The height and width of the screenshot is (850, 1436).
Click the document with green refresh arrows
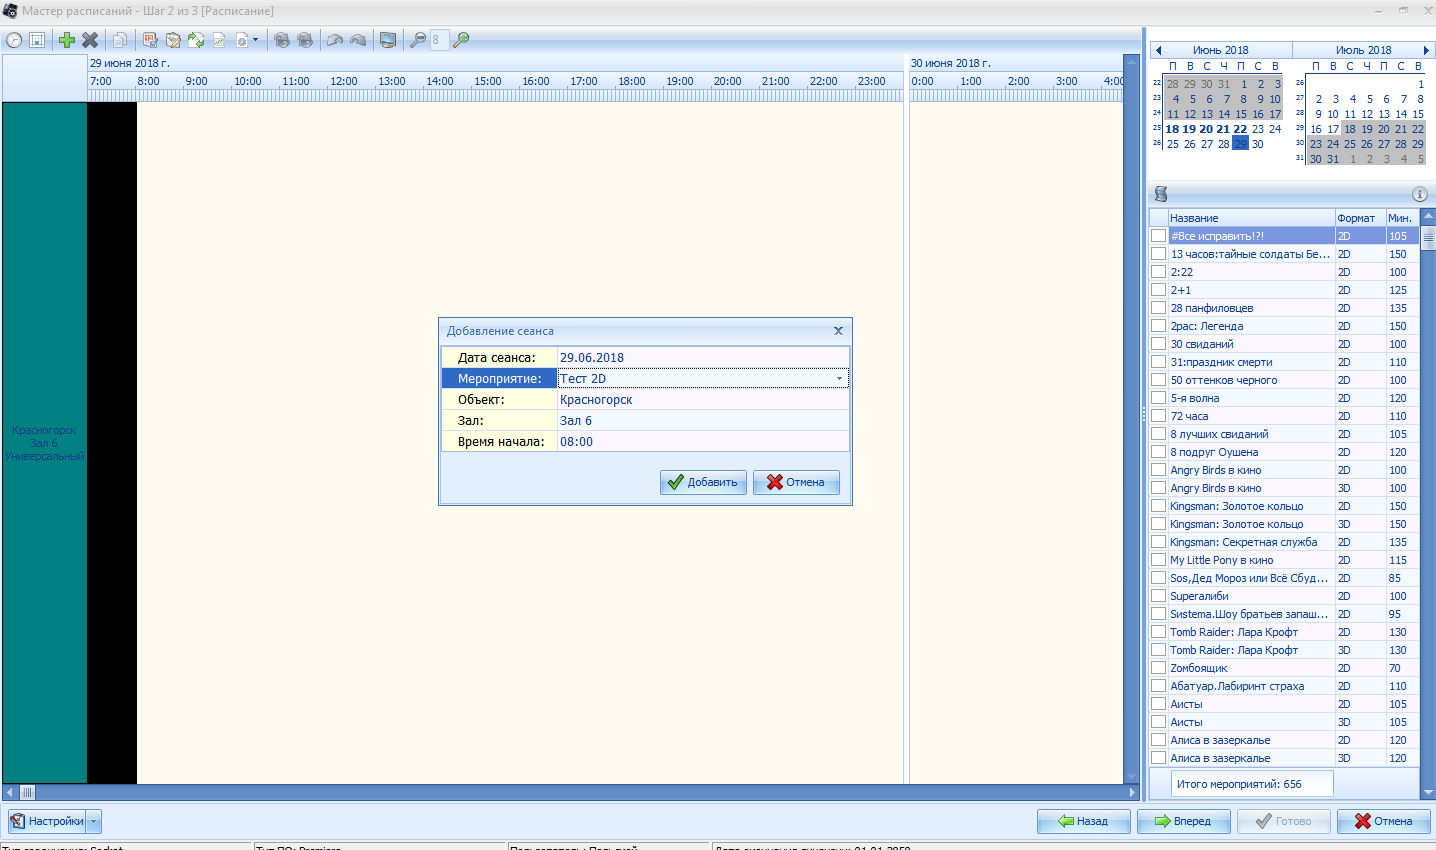[x=196, y=40]
